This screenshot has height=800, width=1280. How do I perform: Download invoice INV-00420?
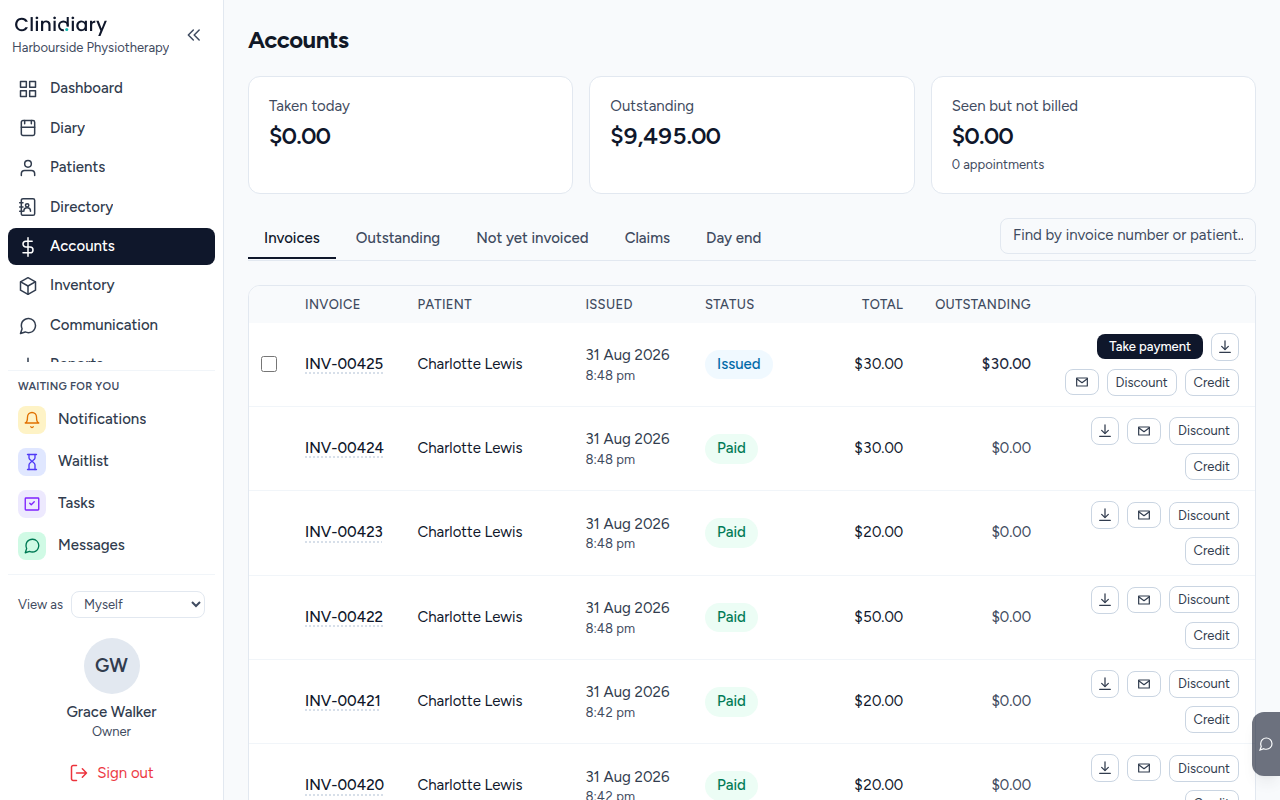coord(1105,768)
